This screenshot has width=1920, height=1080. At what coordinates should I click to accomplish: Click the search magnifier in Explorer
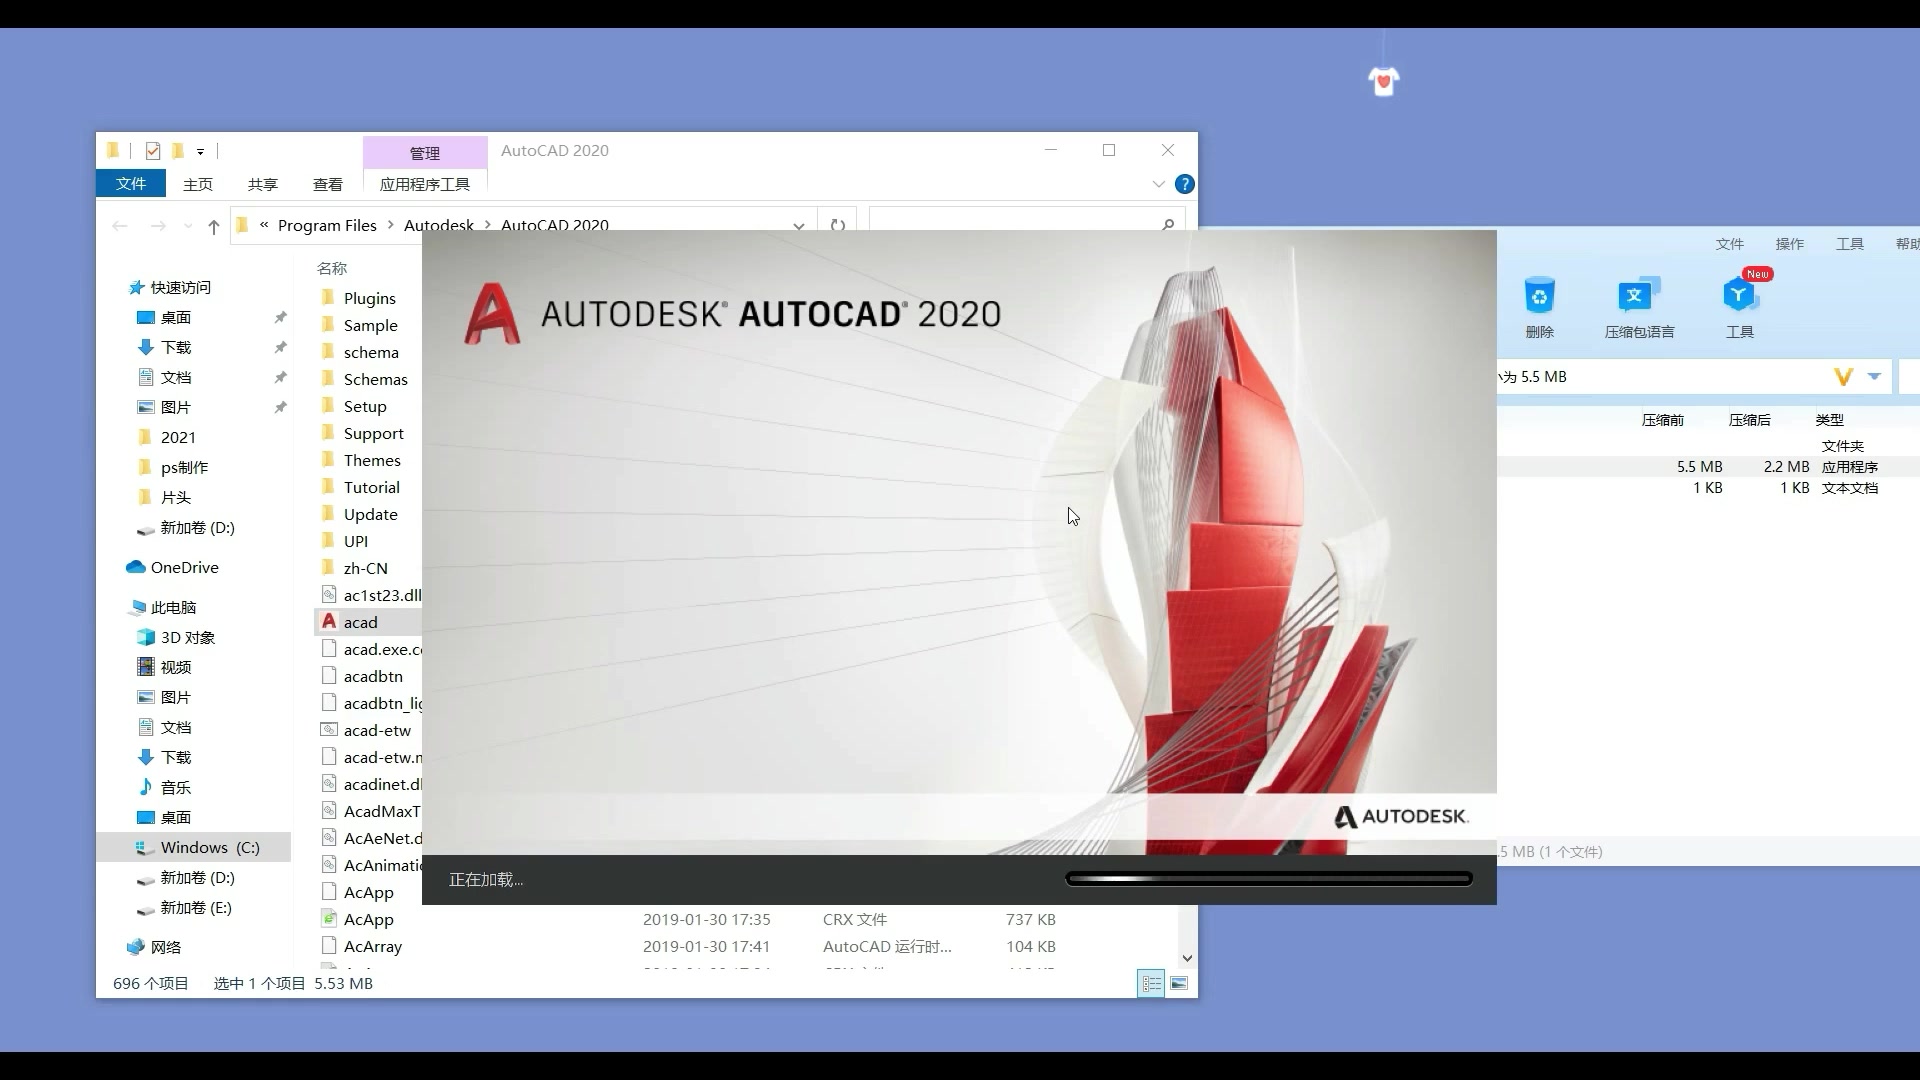1168,225
